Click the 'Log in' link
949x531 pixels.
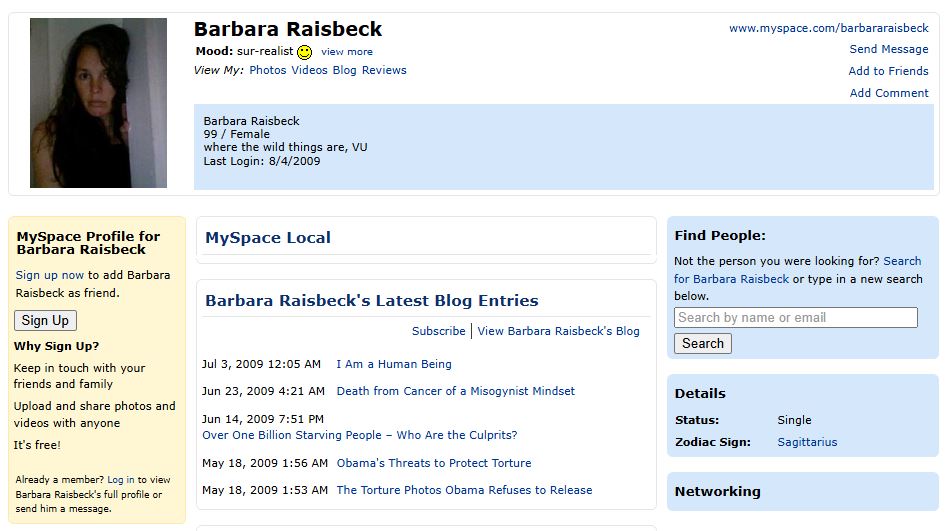tap(121, 480)
